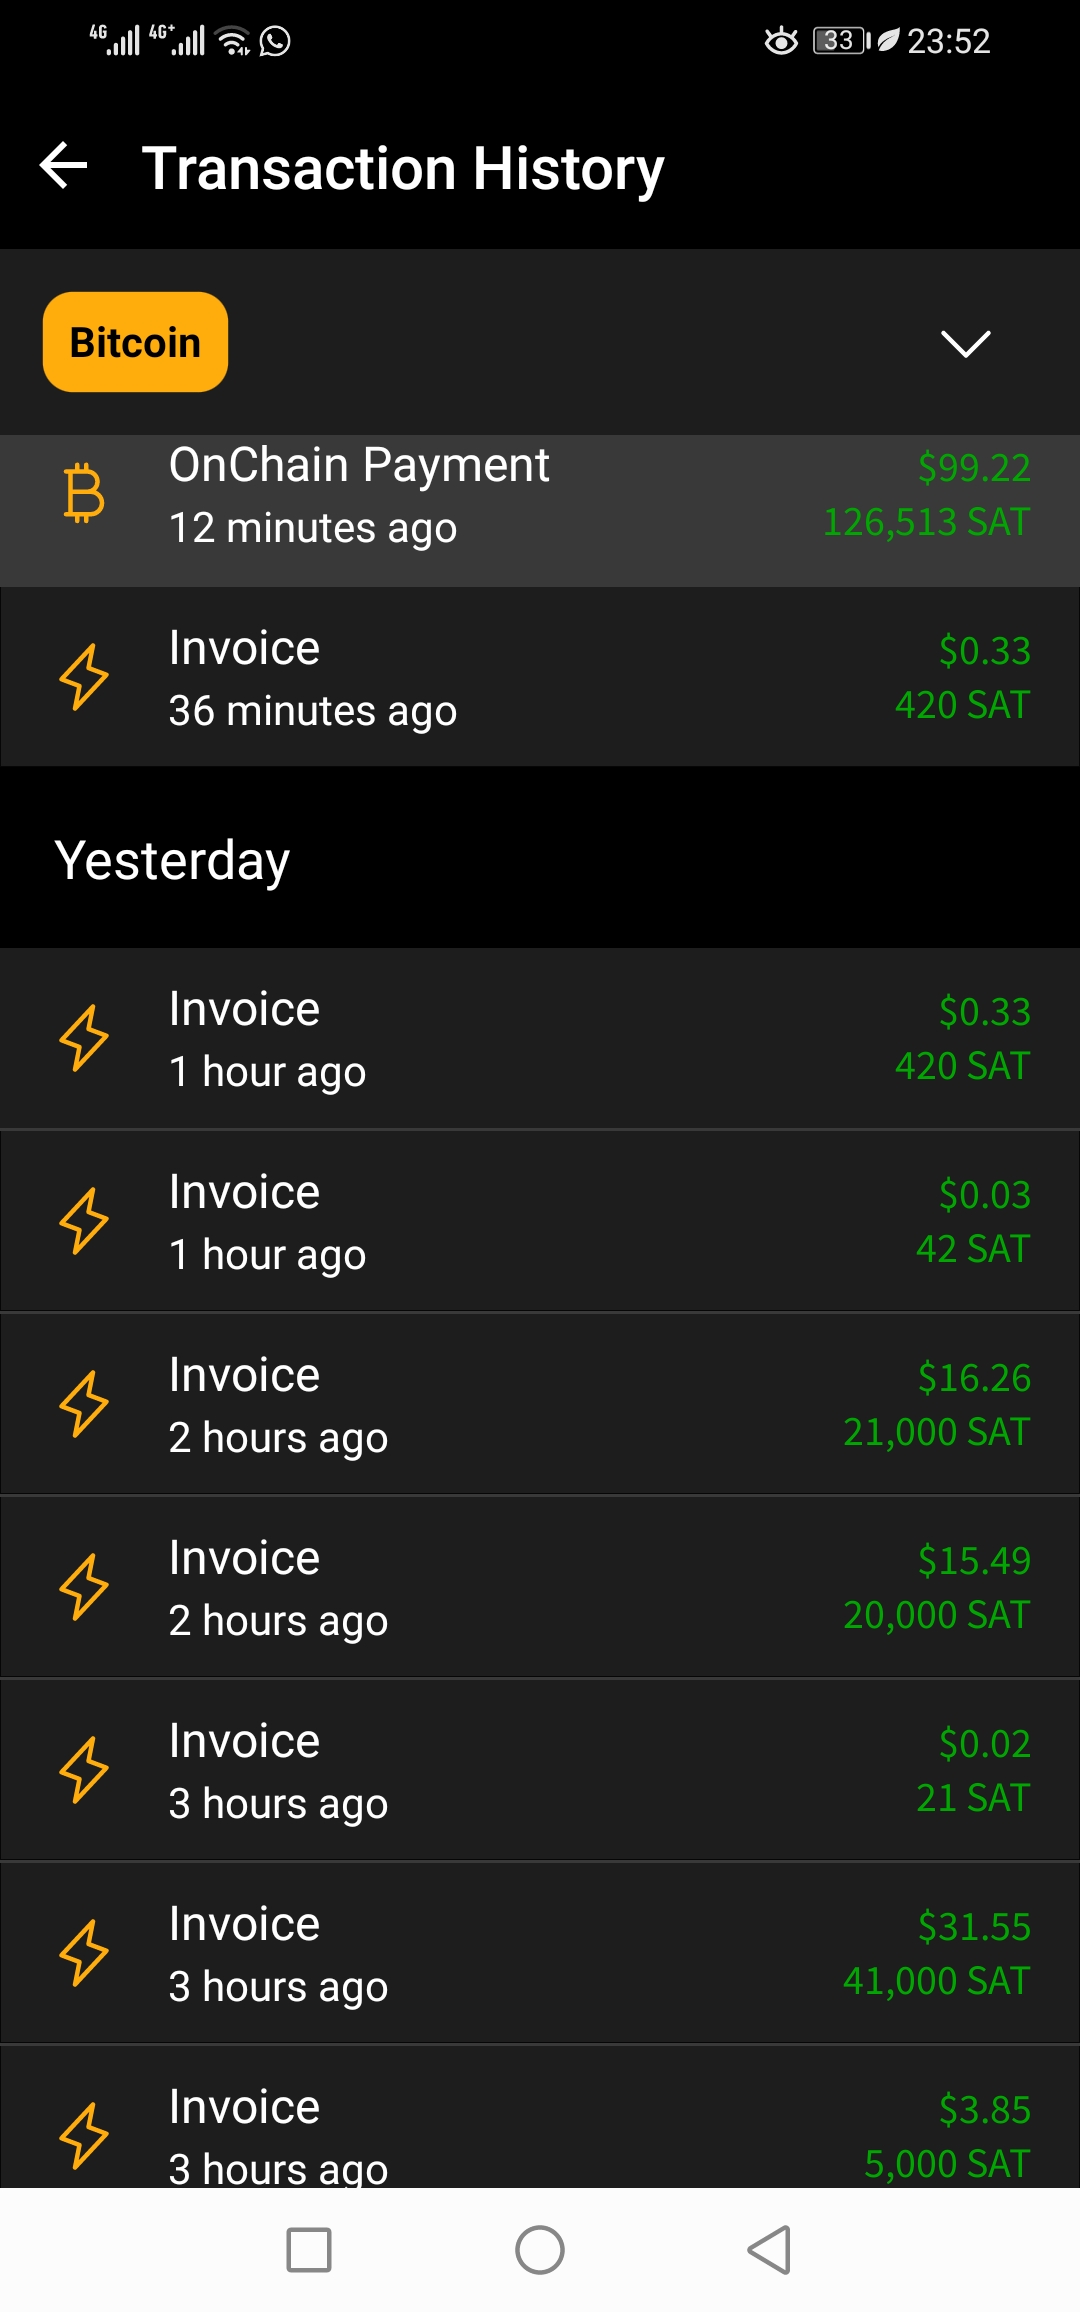Tap the 126,513 SAT amount

926,522
